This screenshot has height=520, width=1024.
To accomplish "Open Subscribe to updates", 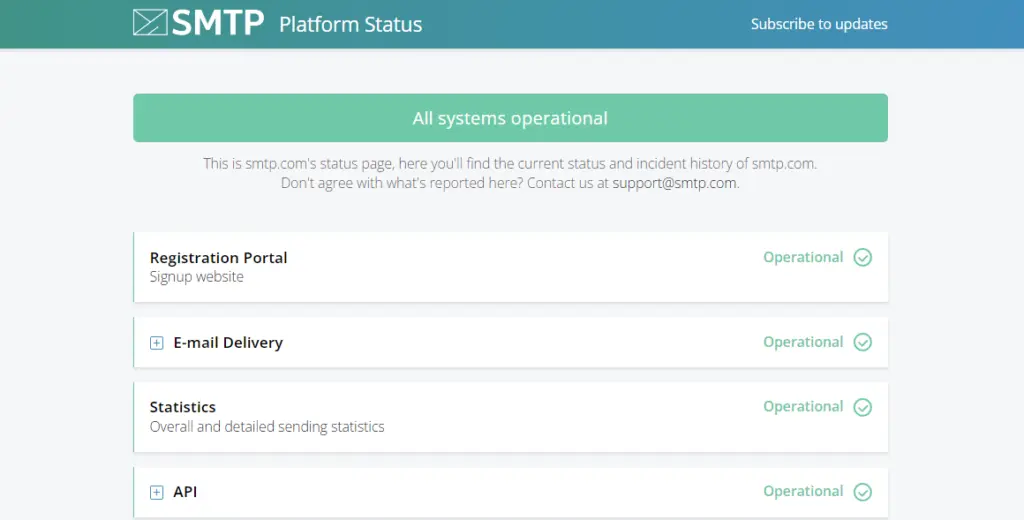I will tap(819, 24).
